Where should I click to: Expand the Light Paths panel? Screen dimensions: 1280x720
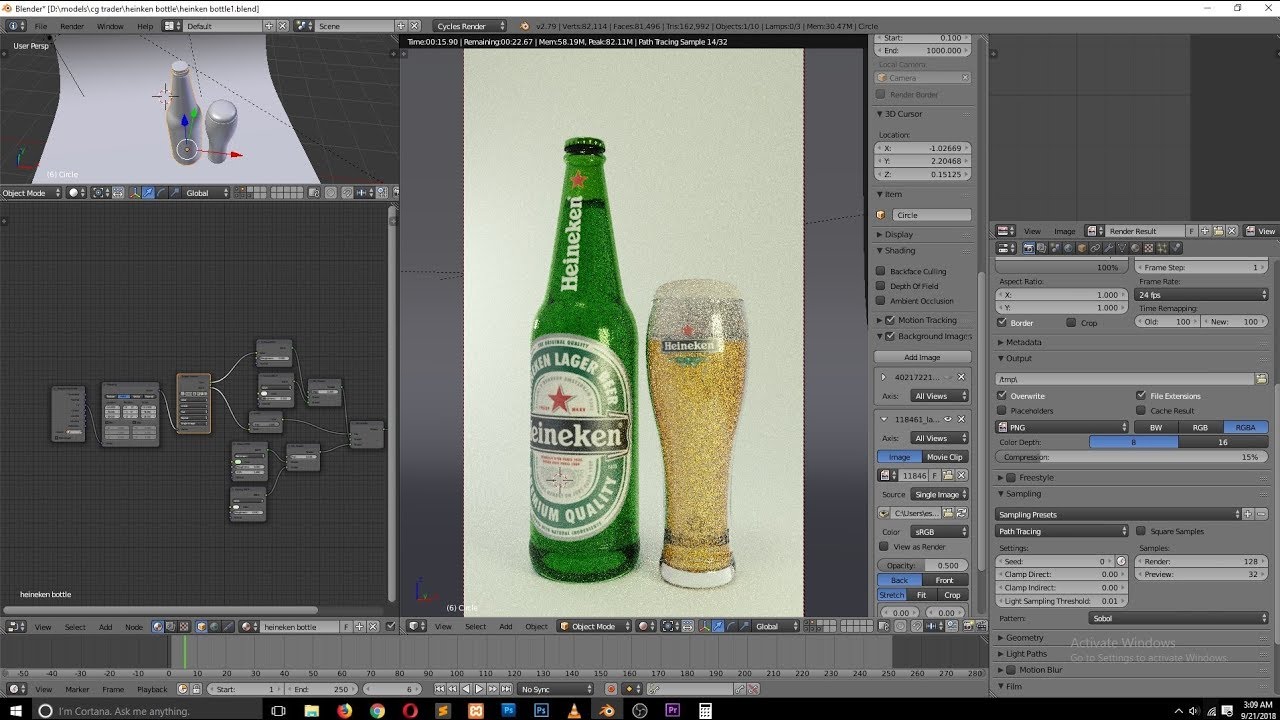[1024, 654]
